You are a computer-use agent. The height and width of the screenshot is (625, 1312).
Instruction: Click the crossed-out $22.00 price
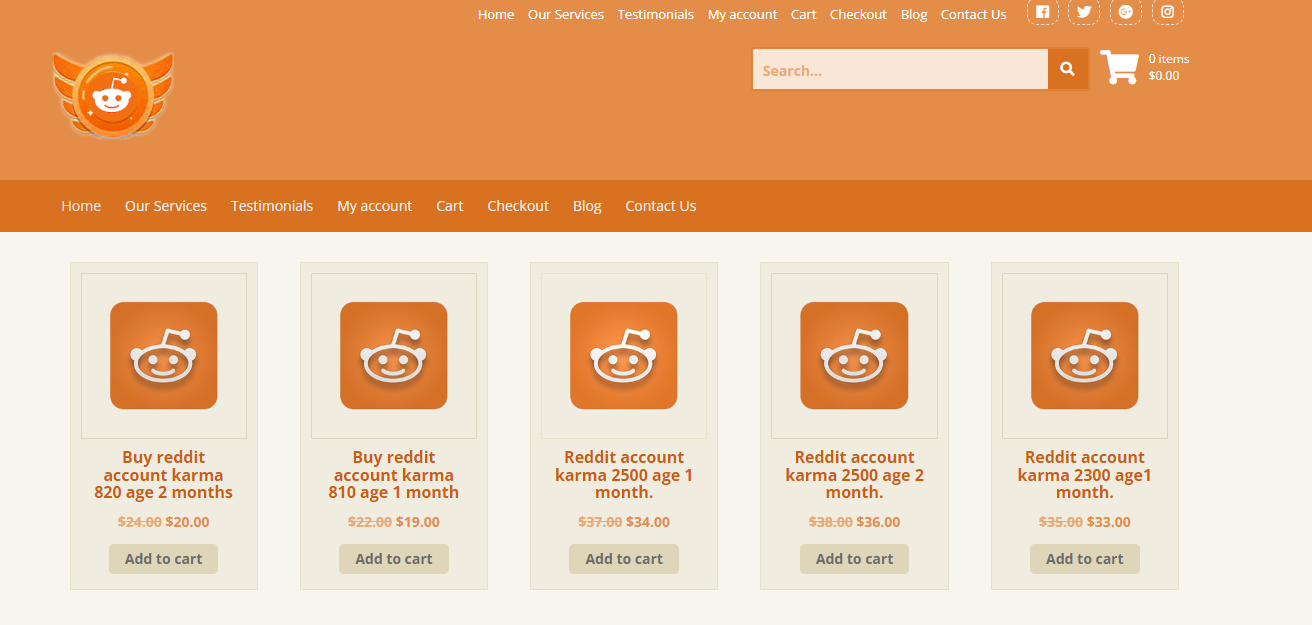coord(370,522)
